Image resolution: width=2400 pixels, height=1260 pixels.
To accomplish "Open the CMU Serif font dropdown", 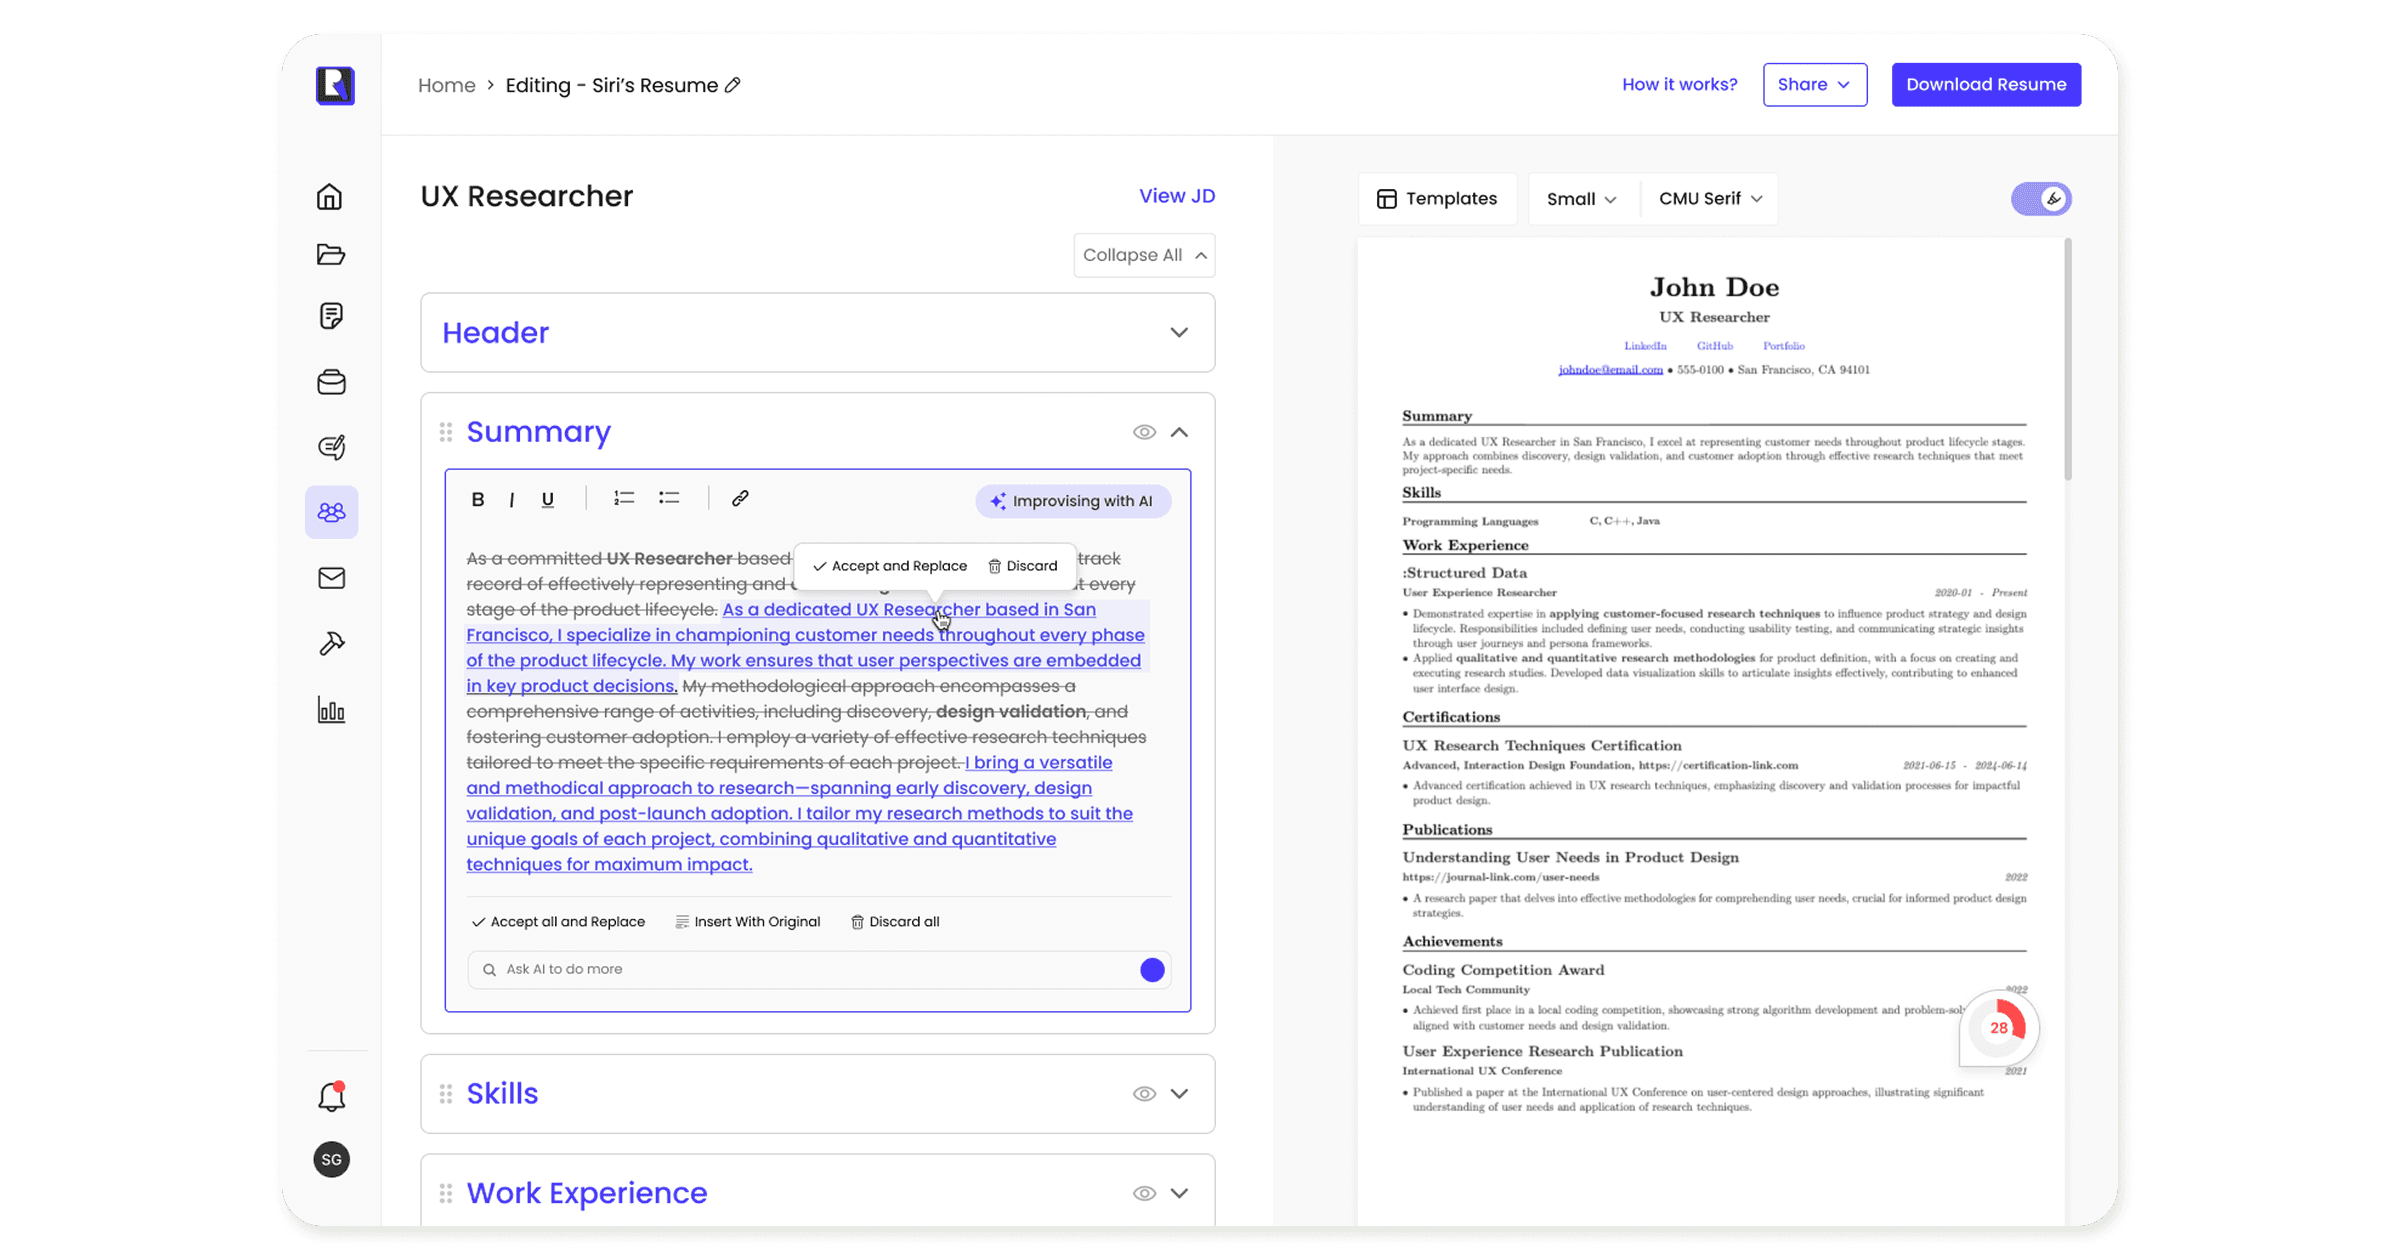I will pos(1710,199).
